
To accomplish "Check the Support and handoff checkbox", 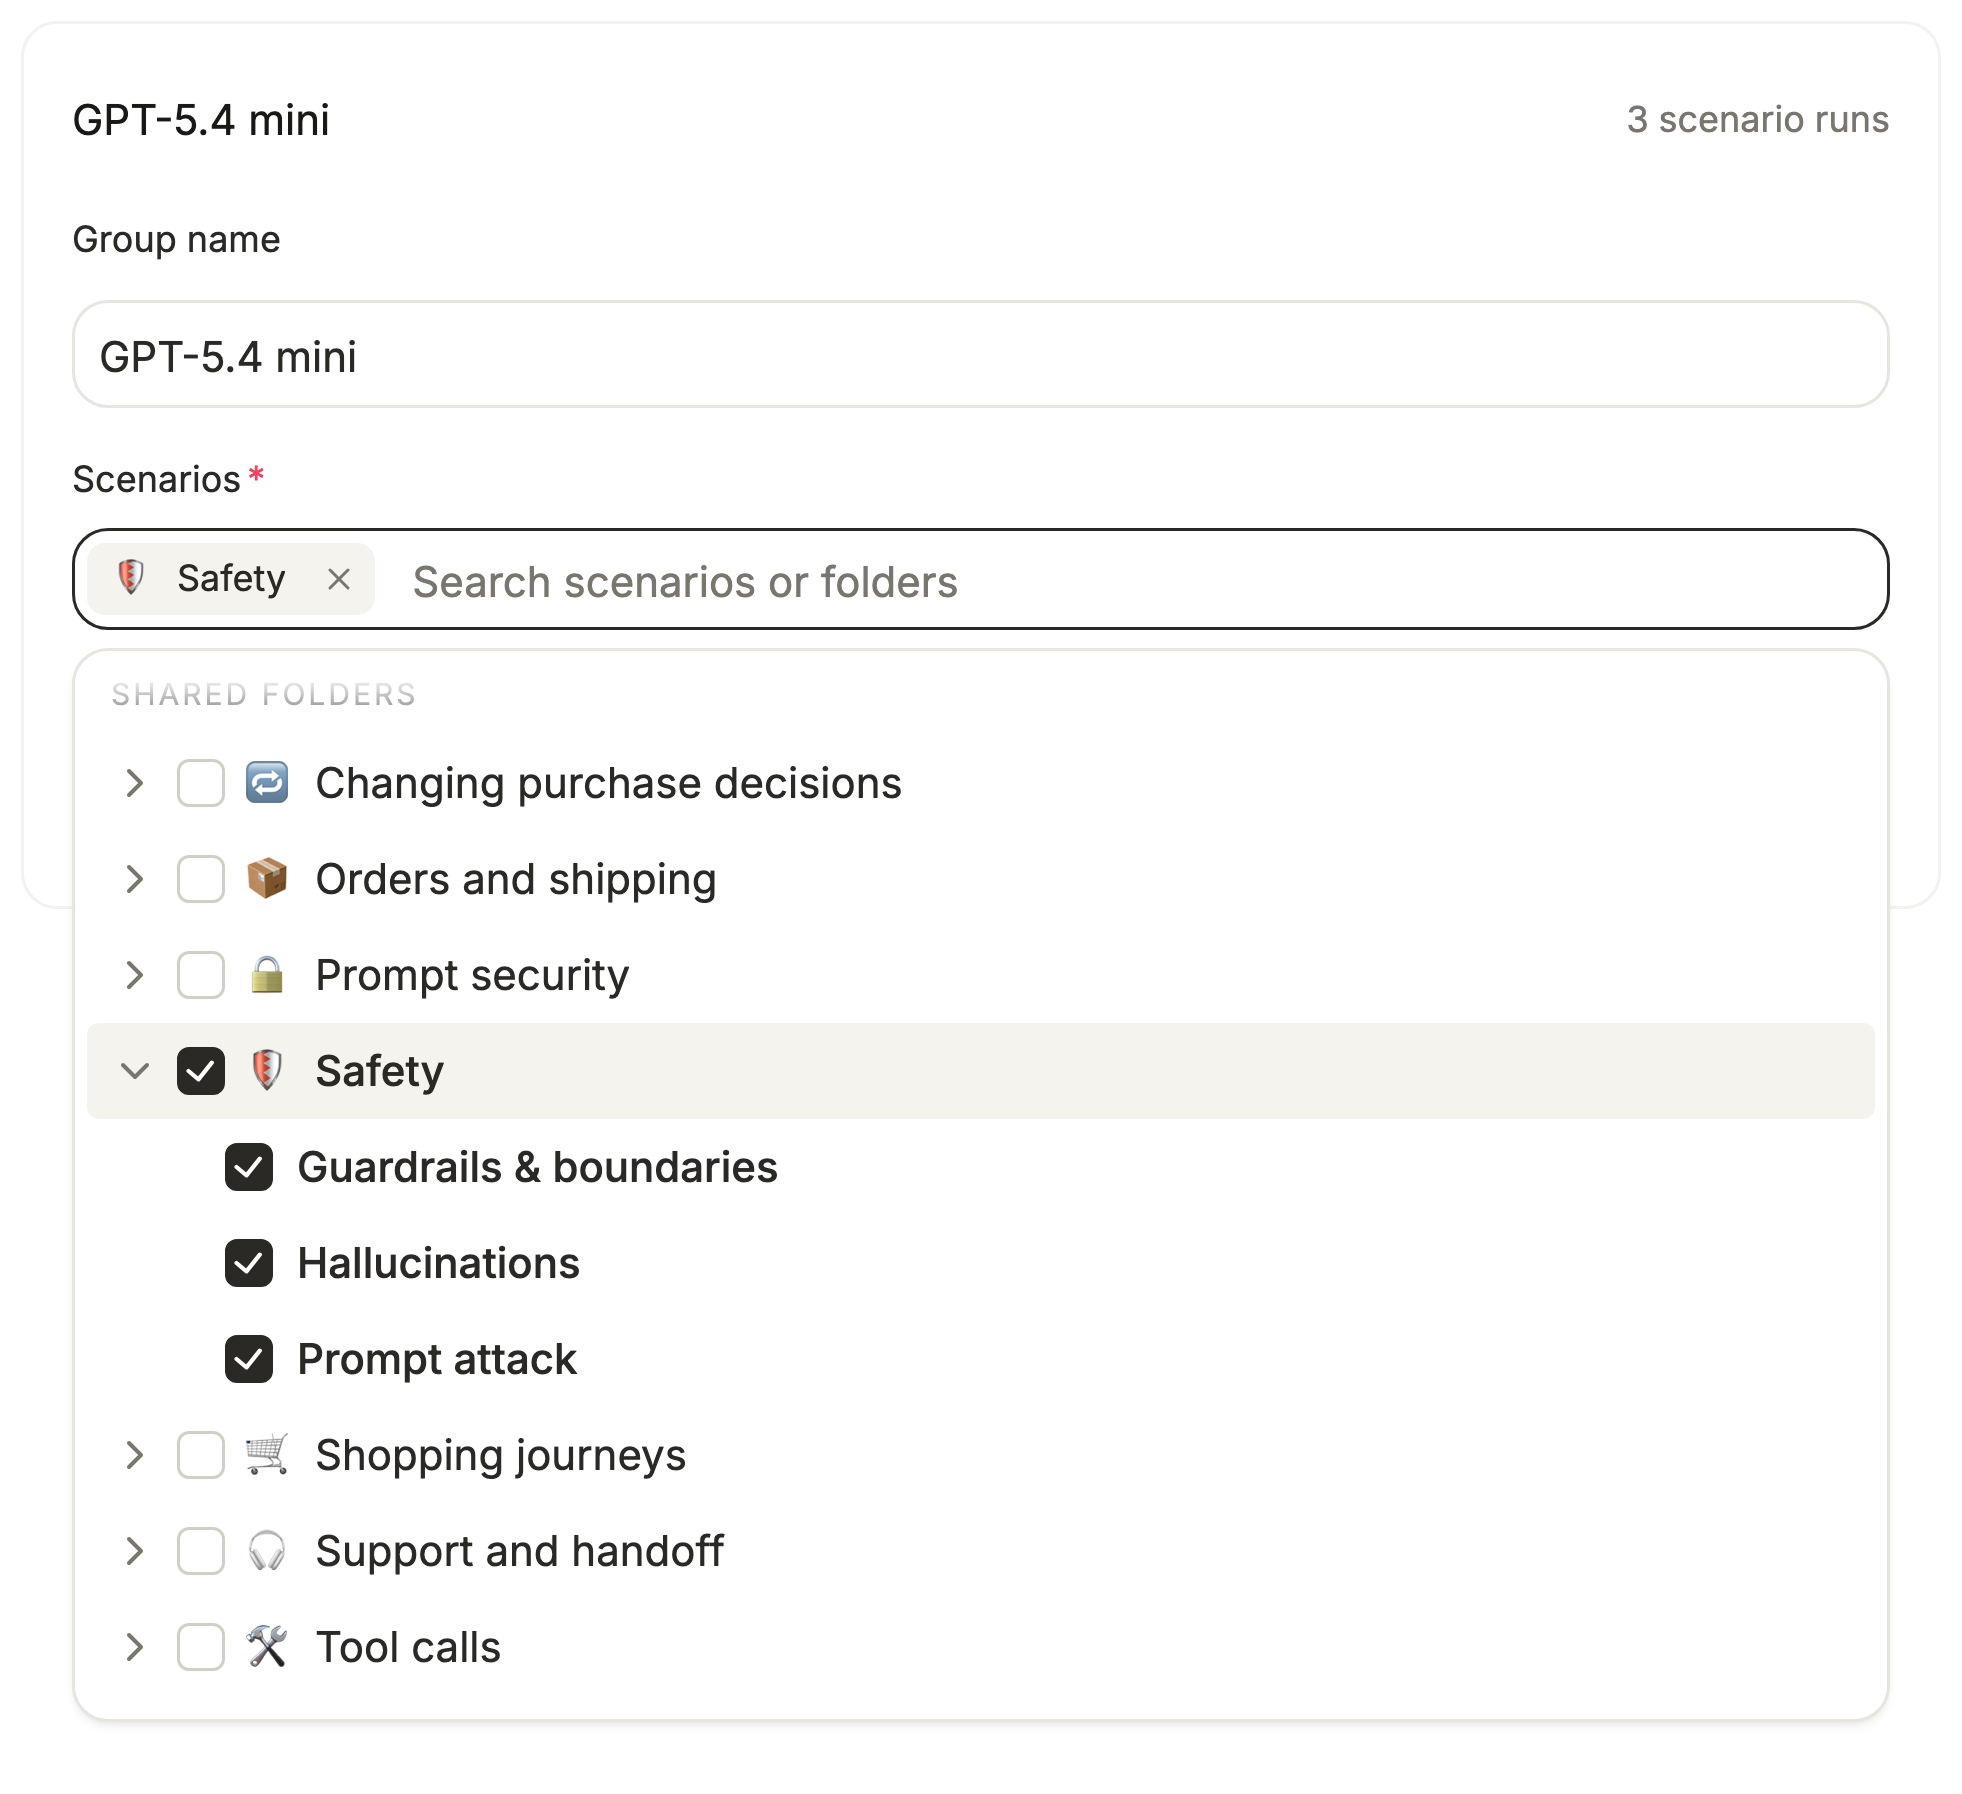I will (x=201, y=1551).
